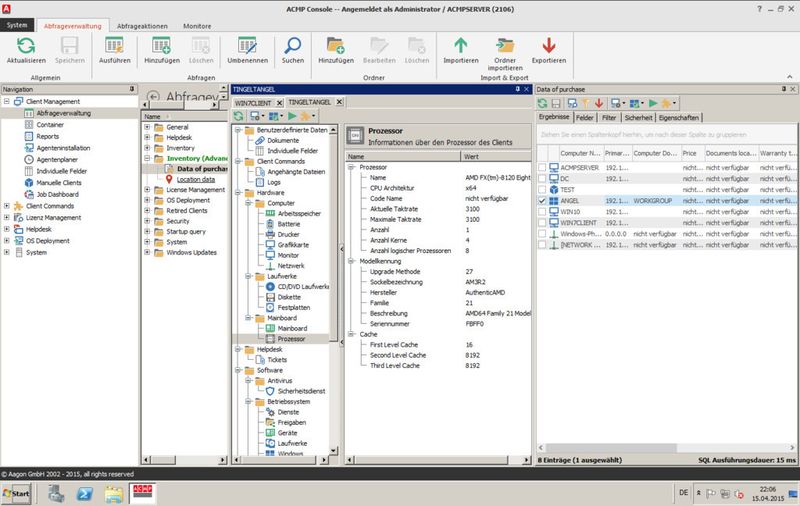The width and height of the screenshot is (800, 506).
Task: Open file explorer from the Windows taskbar
Action: 114,494
